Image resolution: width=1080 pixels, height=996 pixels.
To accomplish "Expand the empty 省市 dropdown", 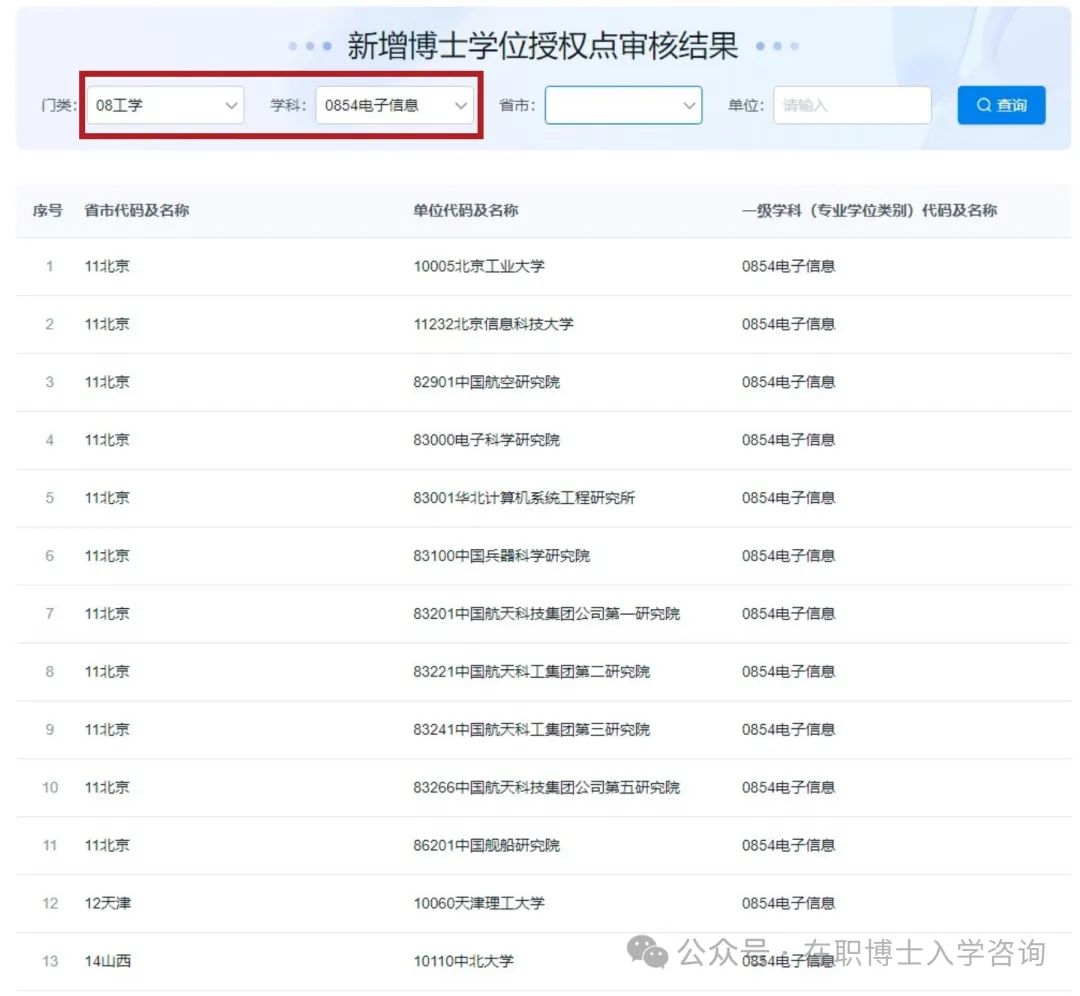I will pos(622,105).
